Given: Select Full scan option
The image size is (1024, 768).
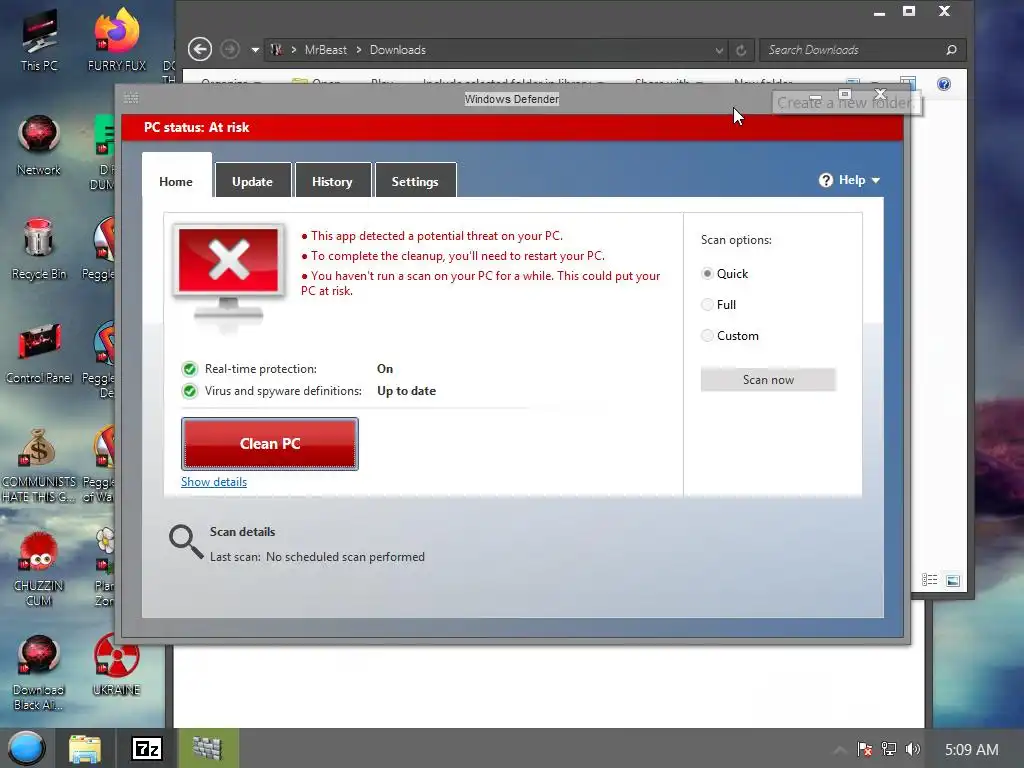Looking at the screenshot, I should pyautogui.click(x=707, y=304).
